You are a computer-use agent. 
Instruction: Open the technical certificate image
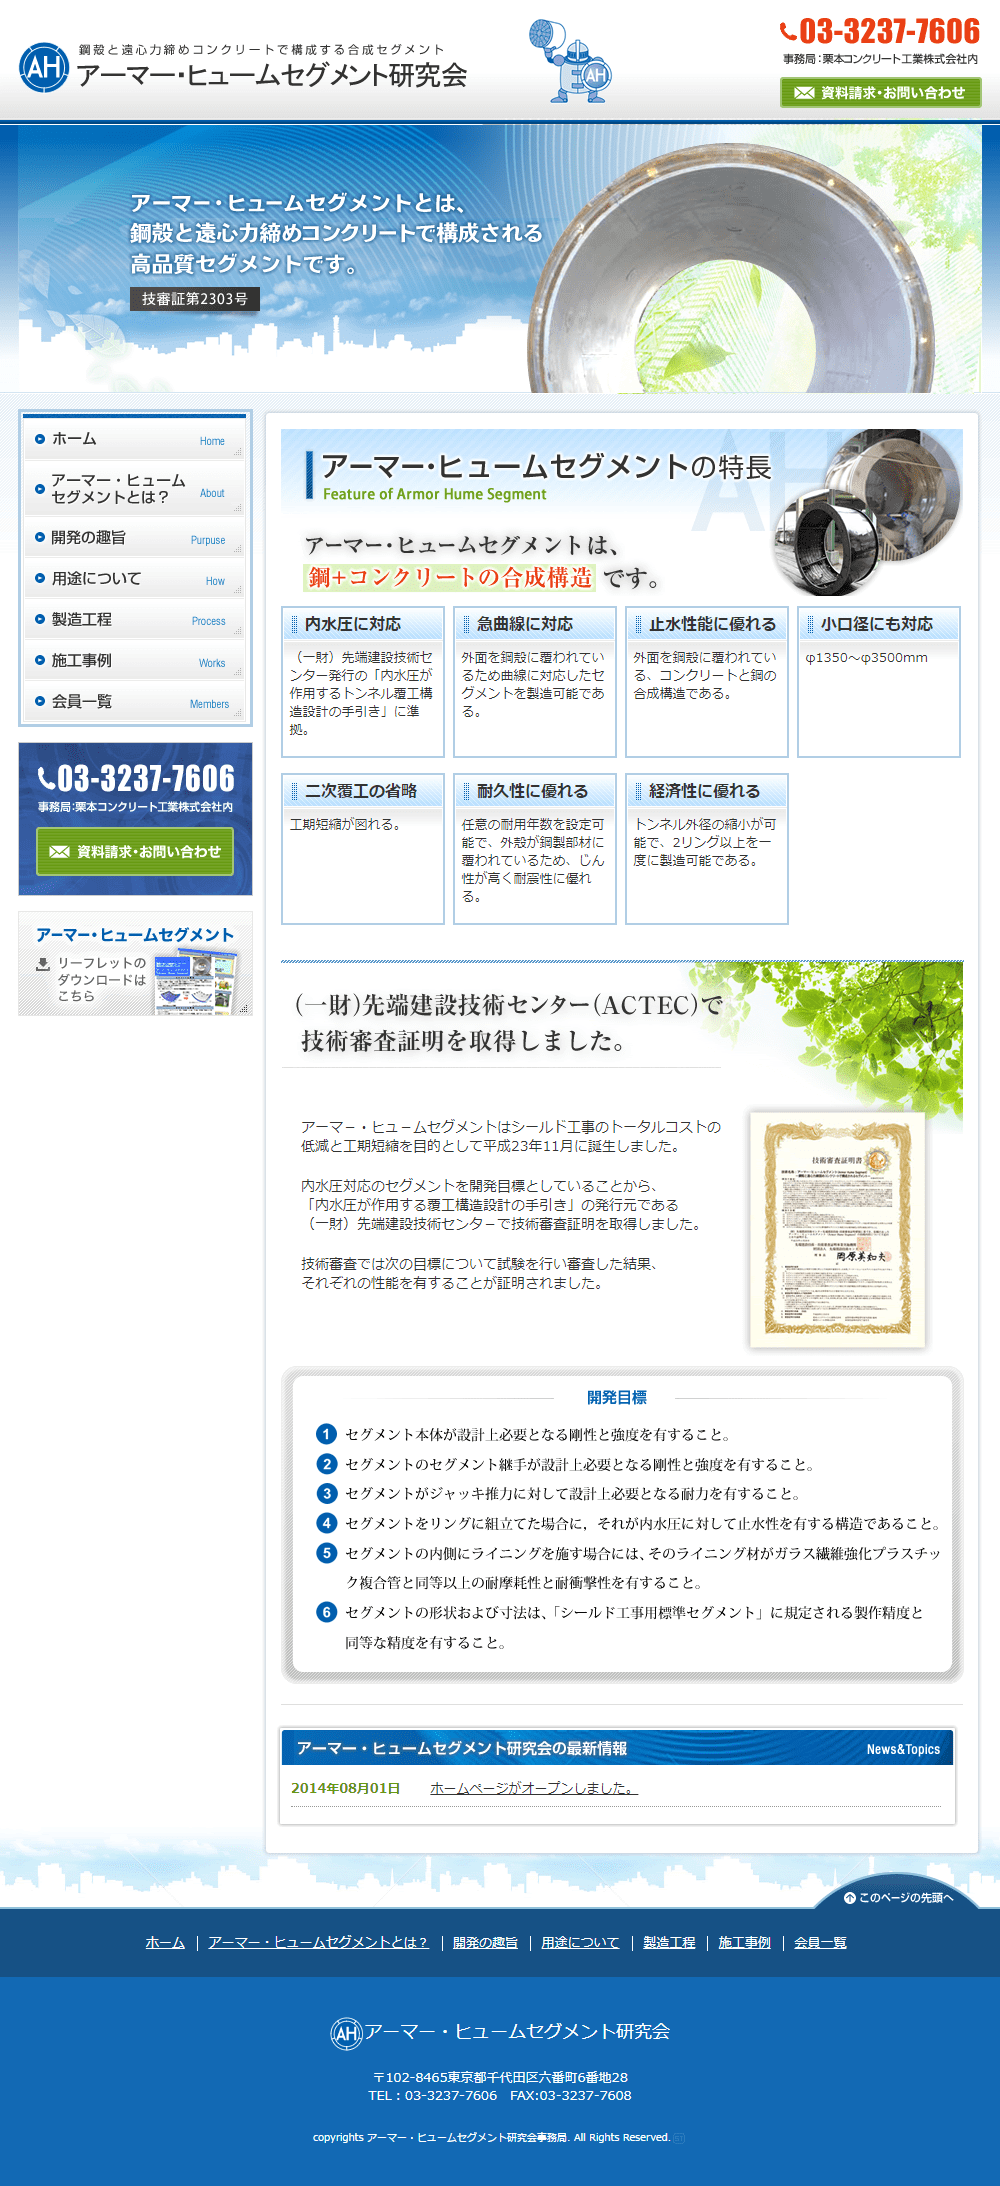tap(838, 1229)
